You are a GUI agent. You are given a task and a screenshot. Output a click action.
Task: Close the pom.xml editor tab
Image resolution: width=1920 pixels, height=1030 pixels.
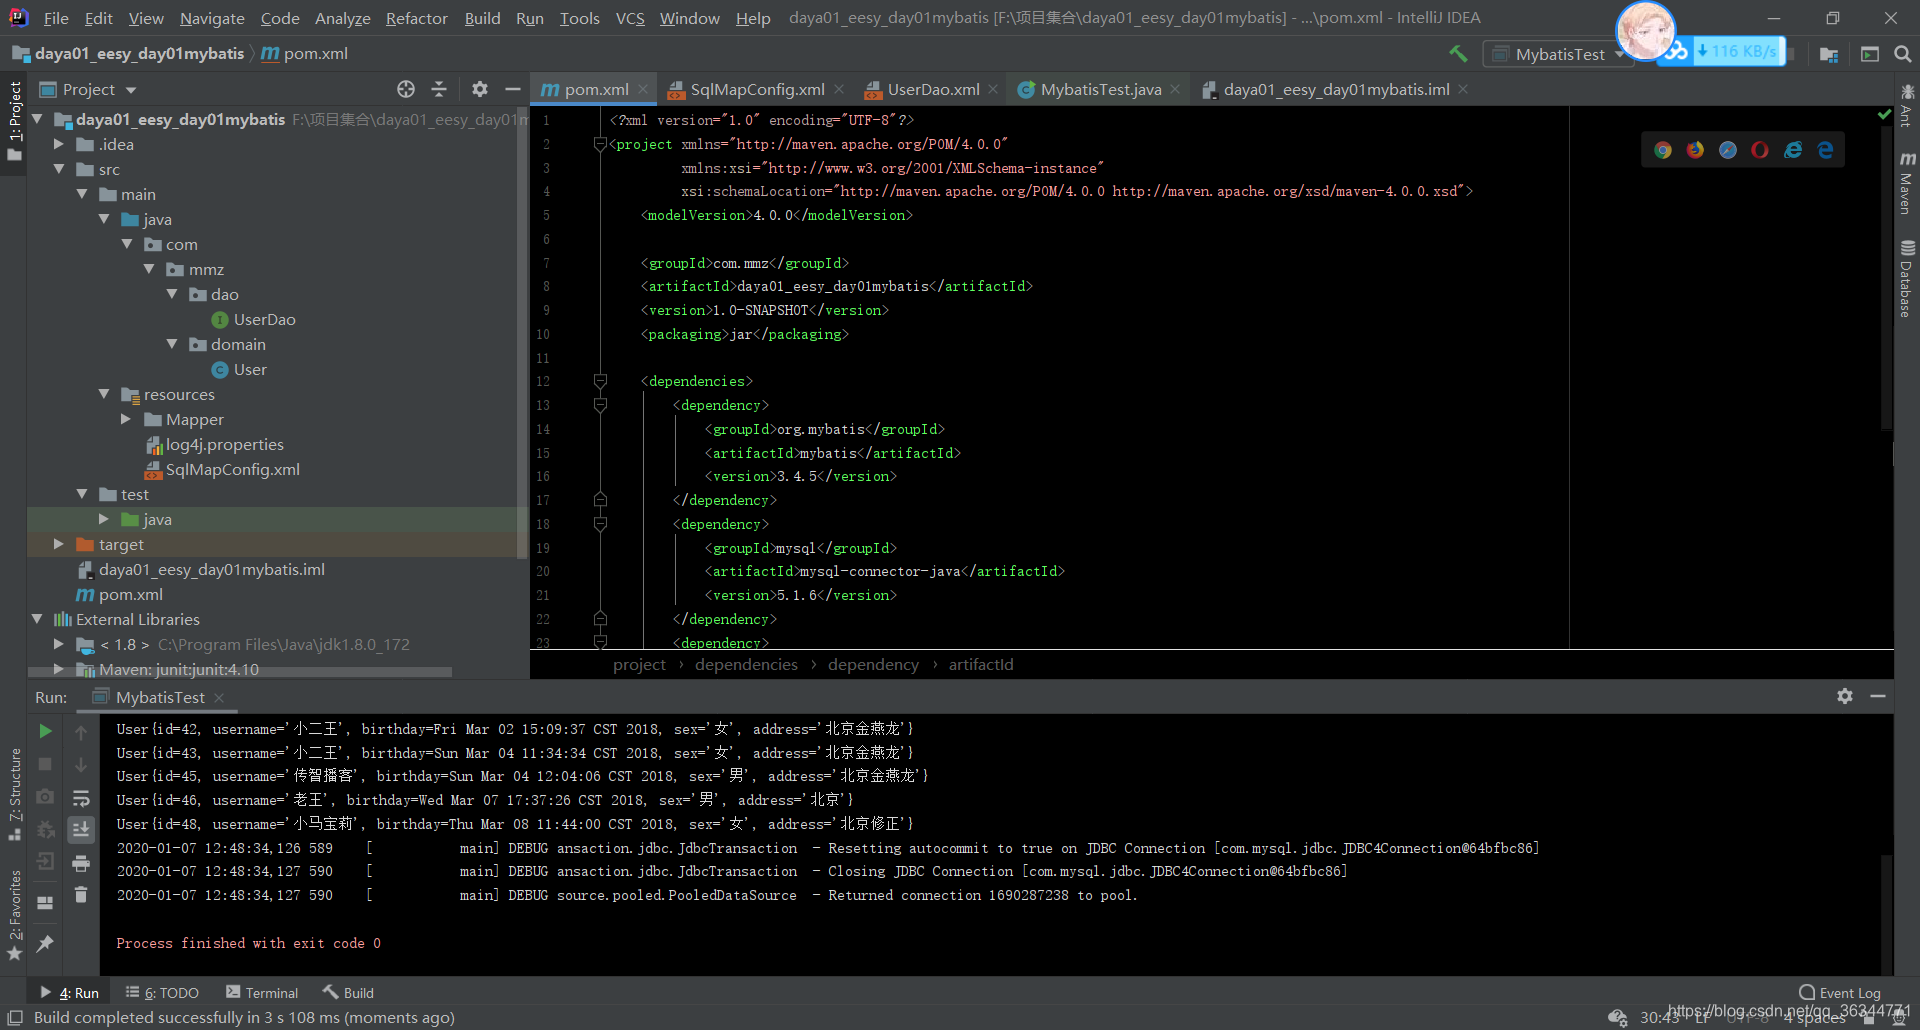click(643, 89)
